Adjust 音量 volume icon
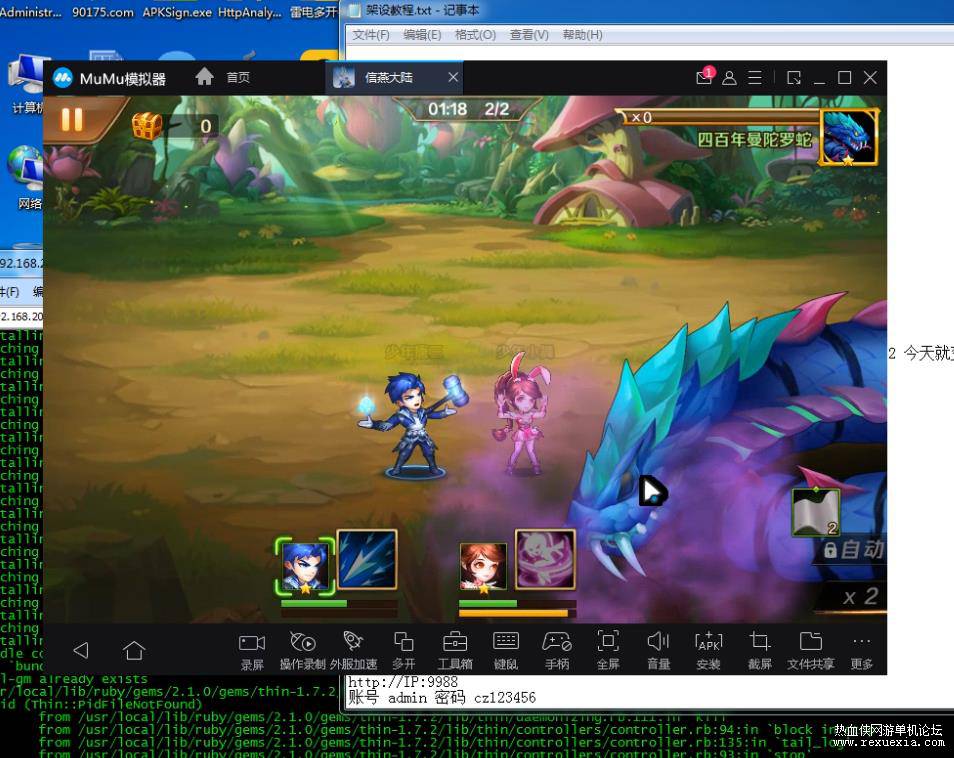Viewport: 954px width, 758px height. [x=658, y=650]
